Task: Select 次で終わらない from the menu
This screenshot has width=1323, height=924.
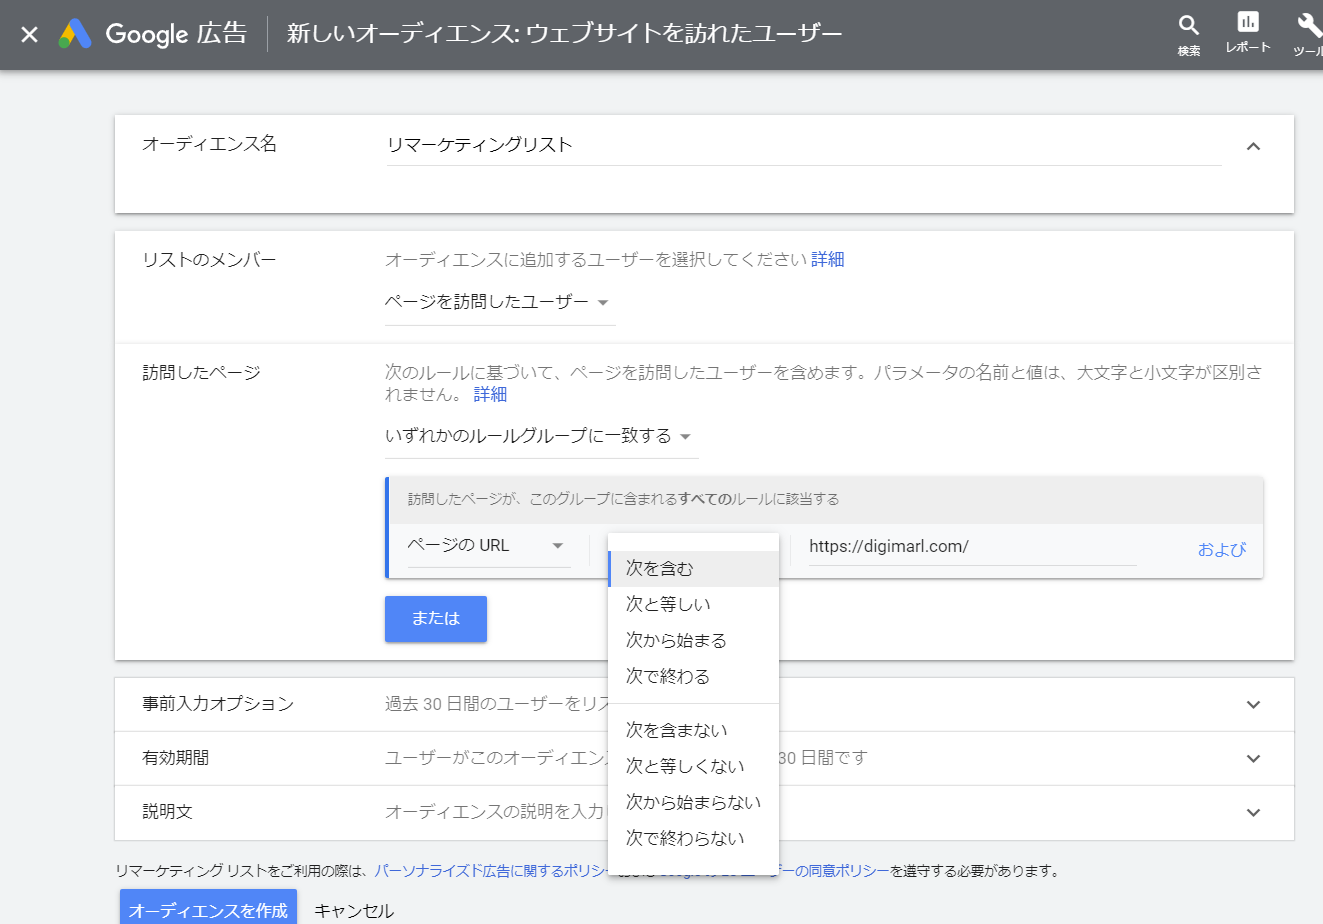Action: point(693,839)
